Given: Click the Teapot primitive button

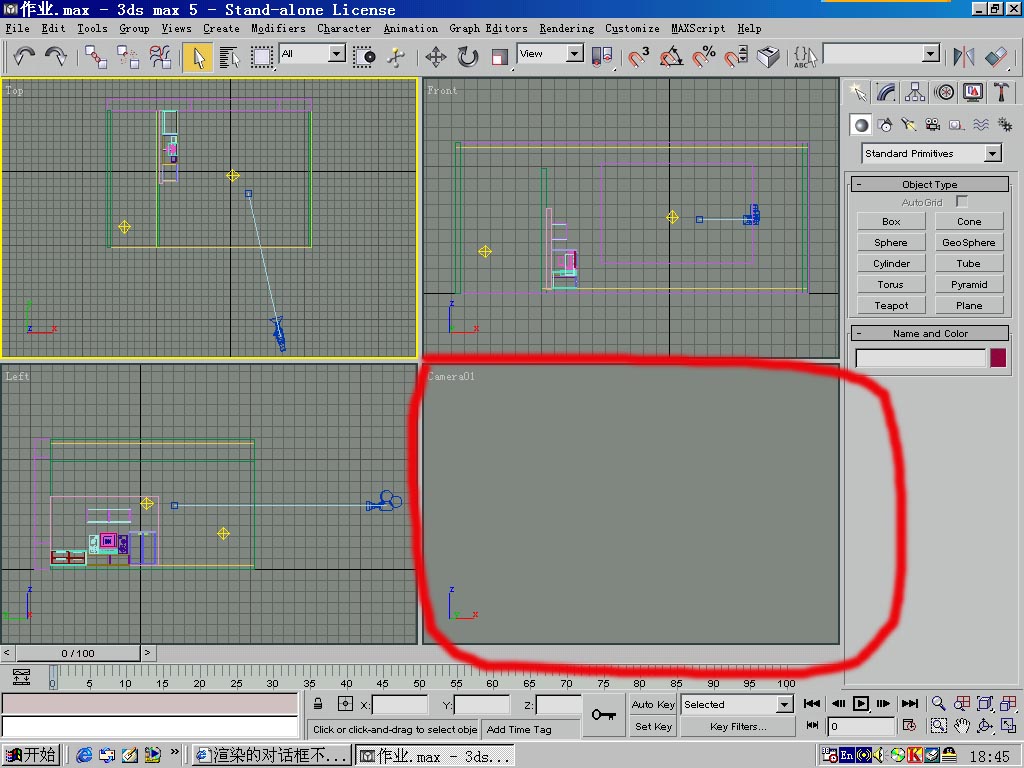Looking at the screenshot, I should tap(891, 305).
